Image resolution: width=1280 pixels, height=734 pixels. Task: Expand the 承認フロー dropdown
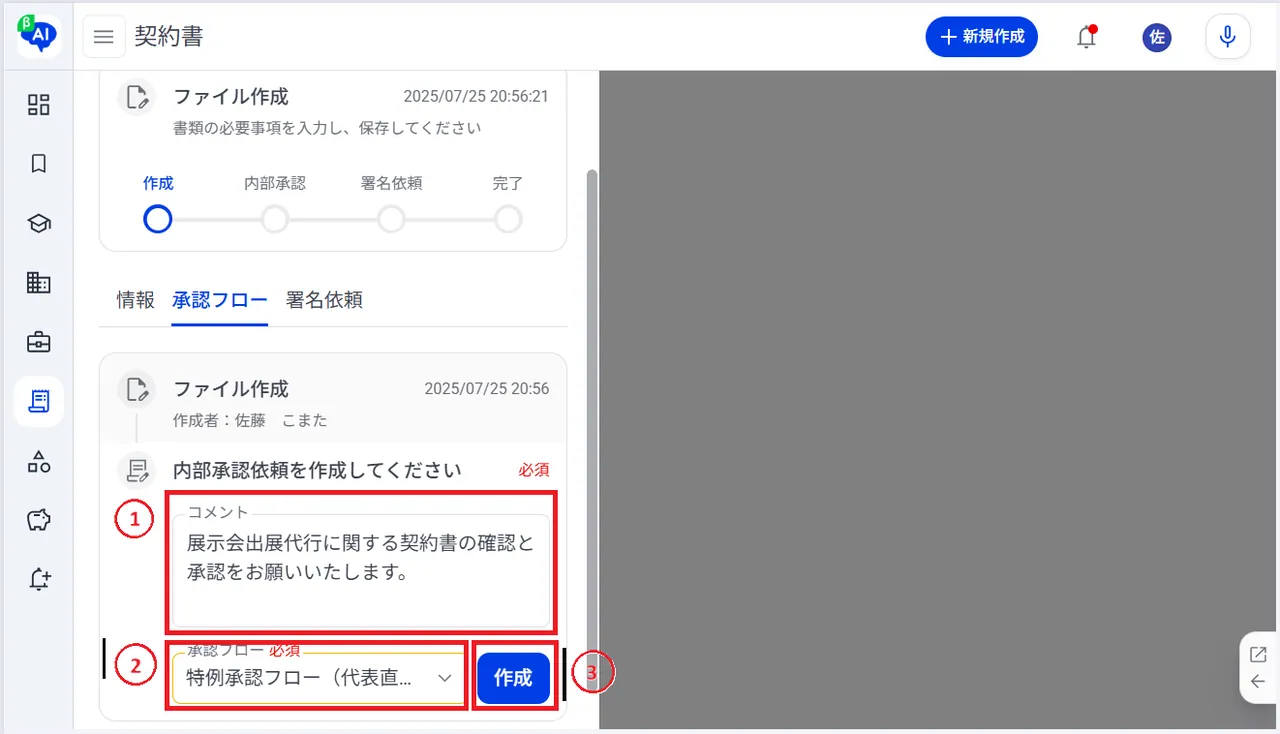click(318, 678)
